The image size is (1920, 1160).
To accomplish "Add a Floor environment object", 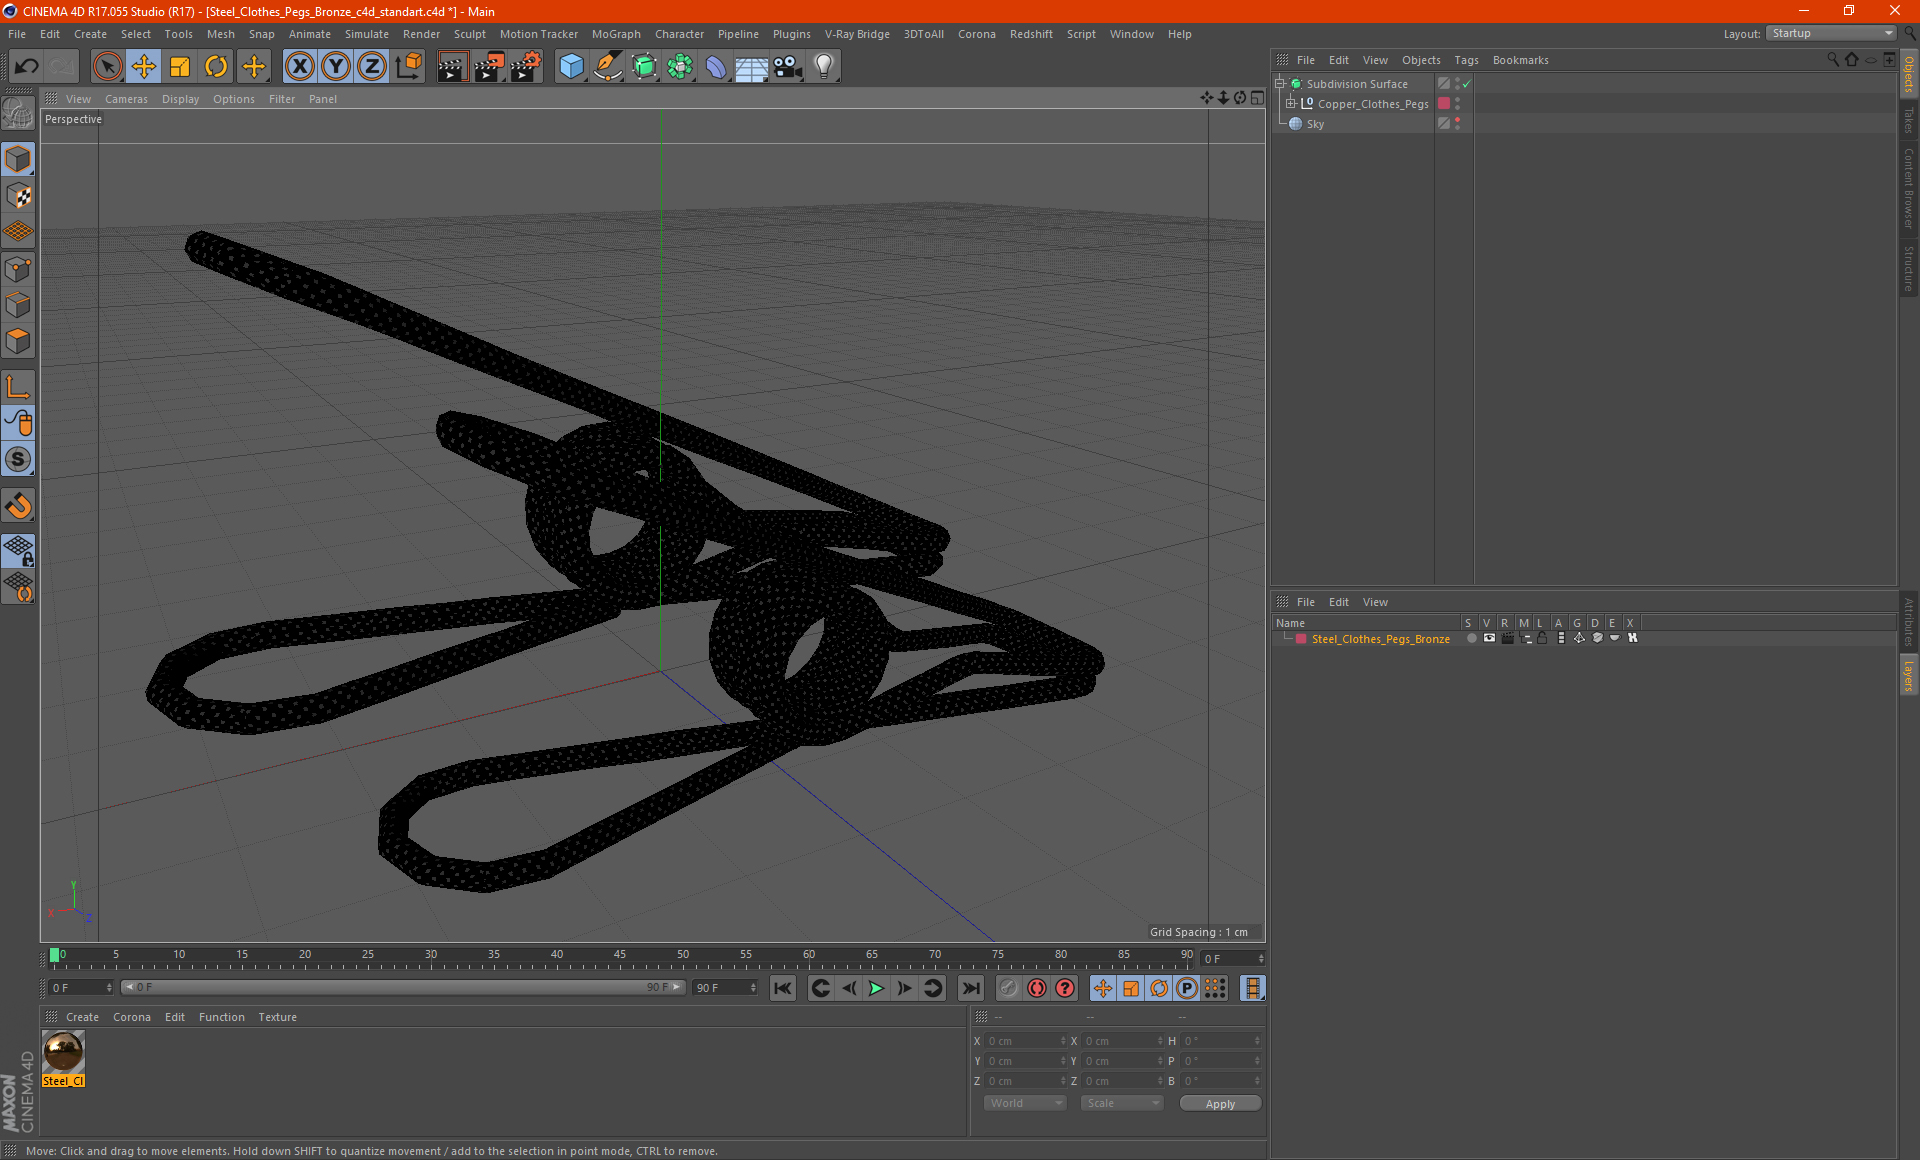I will pos(751,67).
